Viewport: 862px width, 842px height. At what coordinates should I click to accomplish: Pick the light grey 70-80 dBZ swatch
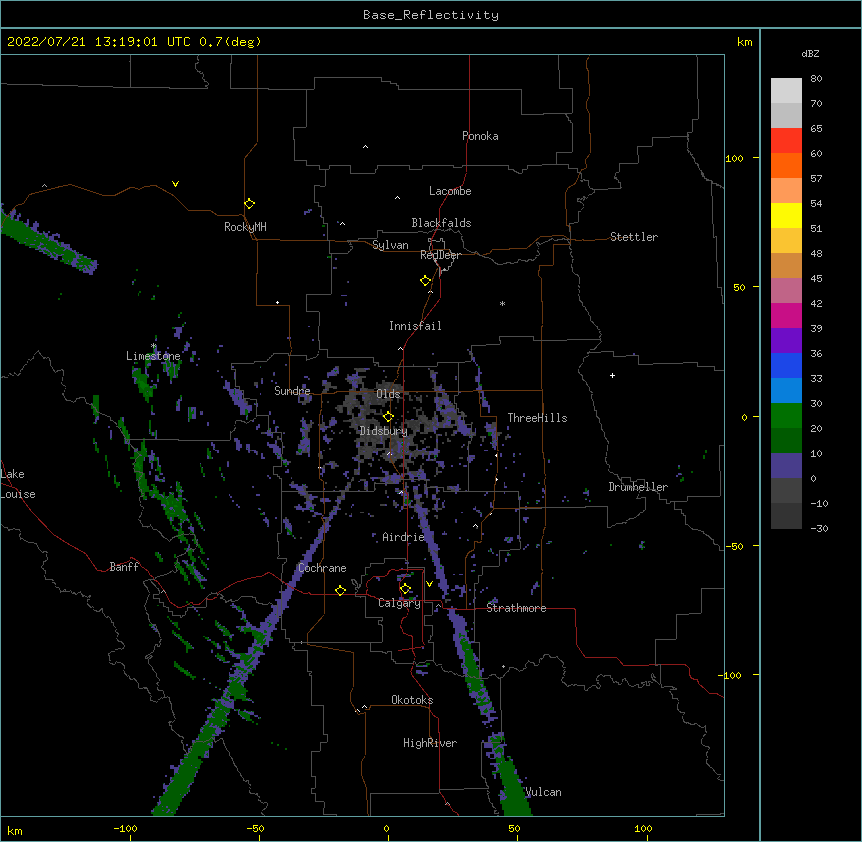click(x=786, y=90)
